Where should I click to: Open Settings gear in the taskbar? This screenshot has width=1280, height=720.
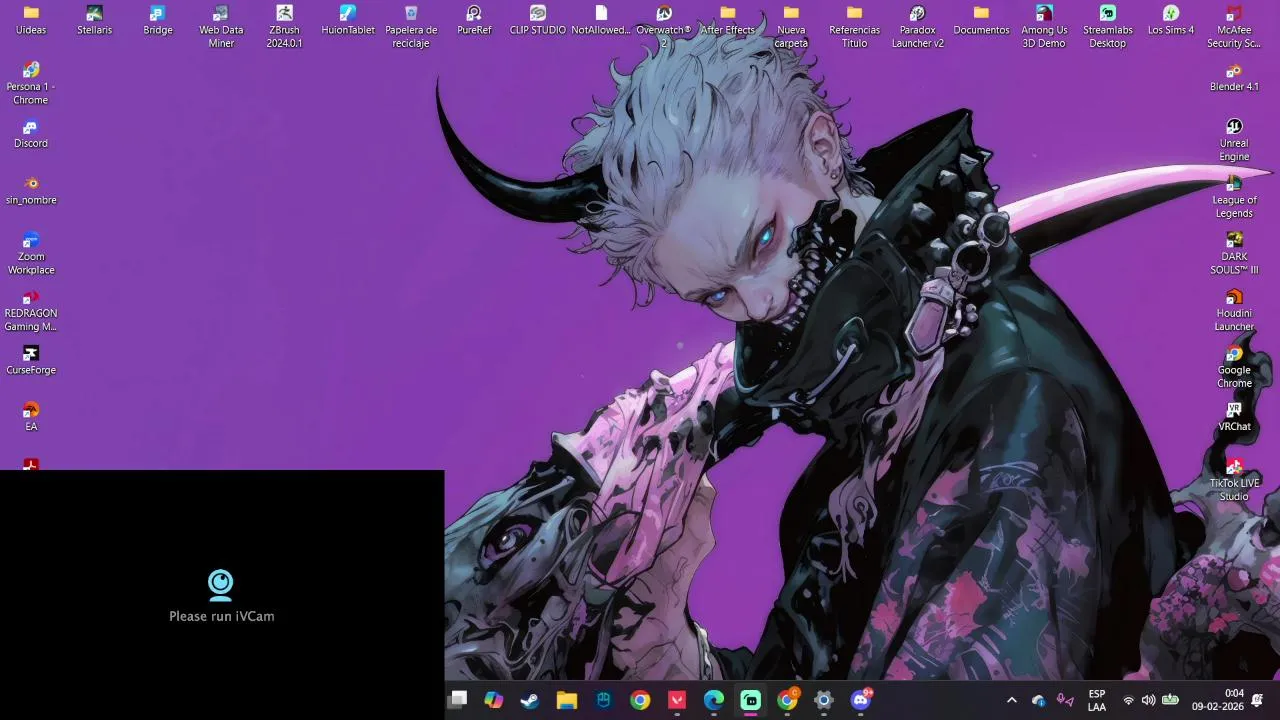coord(824,700)
